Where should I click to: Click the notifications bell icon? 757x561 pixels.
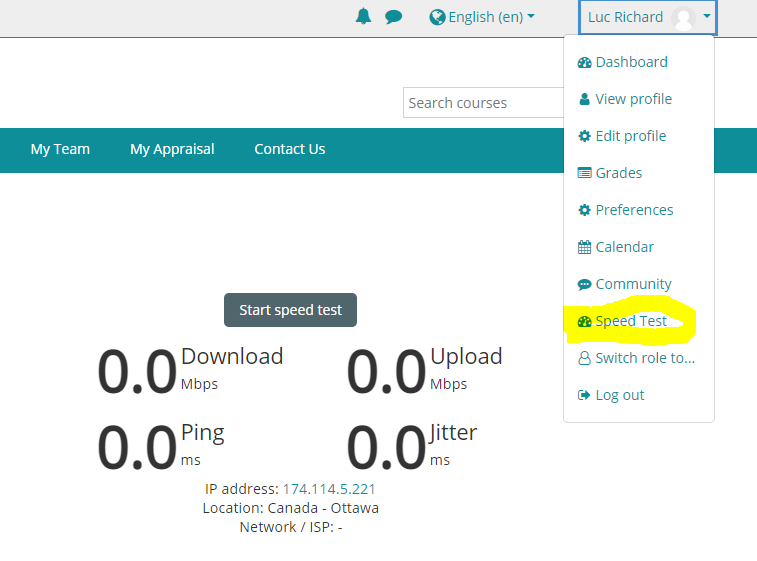tap(363, 17)
